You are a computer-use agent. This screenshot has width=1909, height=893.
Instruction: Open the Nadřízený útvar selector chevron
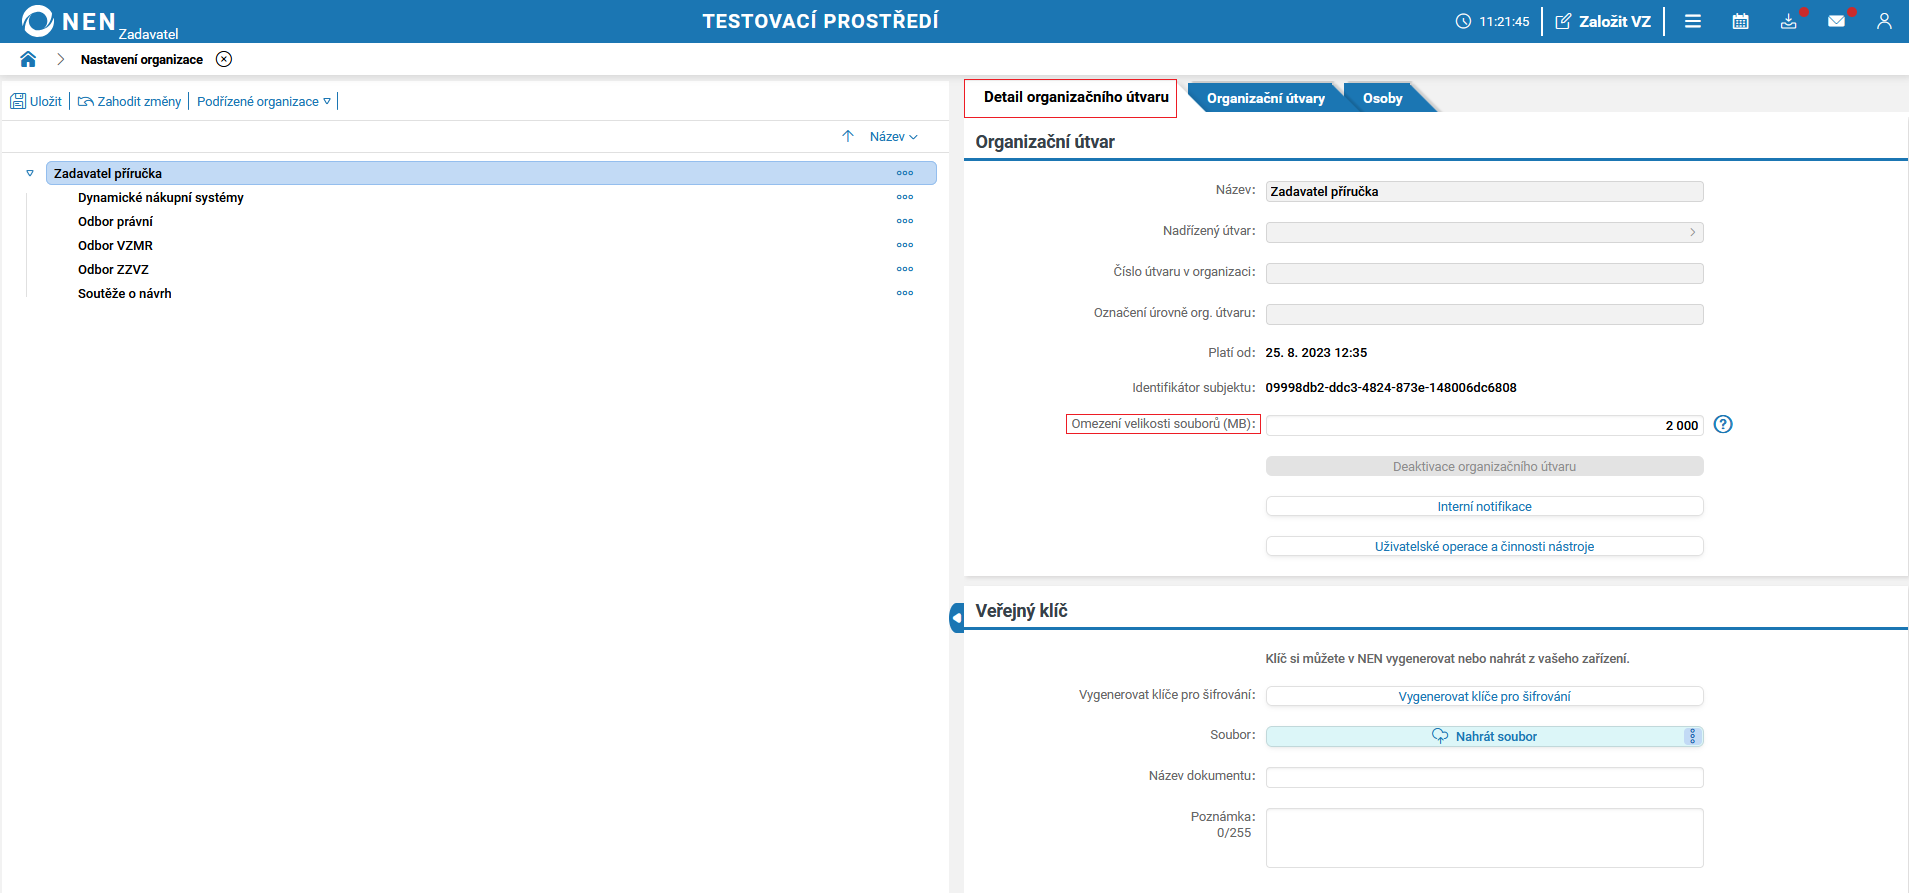click(x=1692, y=232)
